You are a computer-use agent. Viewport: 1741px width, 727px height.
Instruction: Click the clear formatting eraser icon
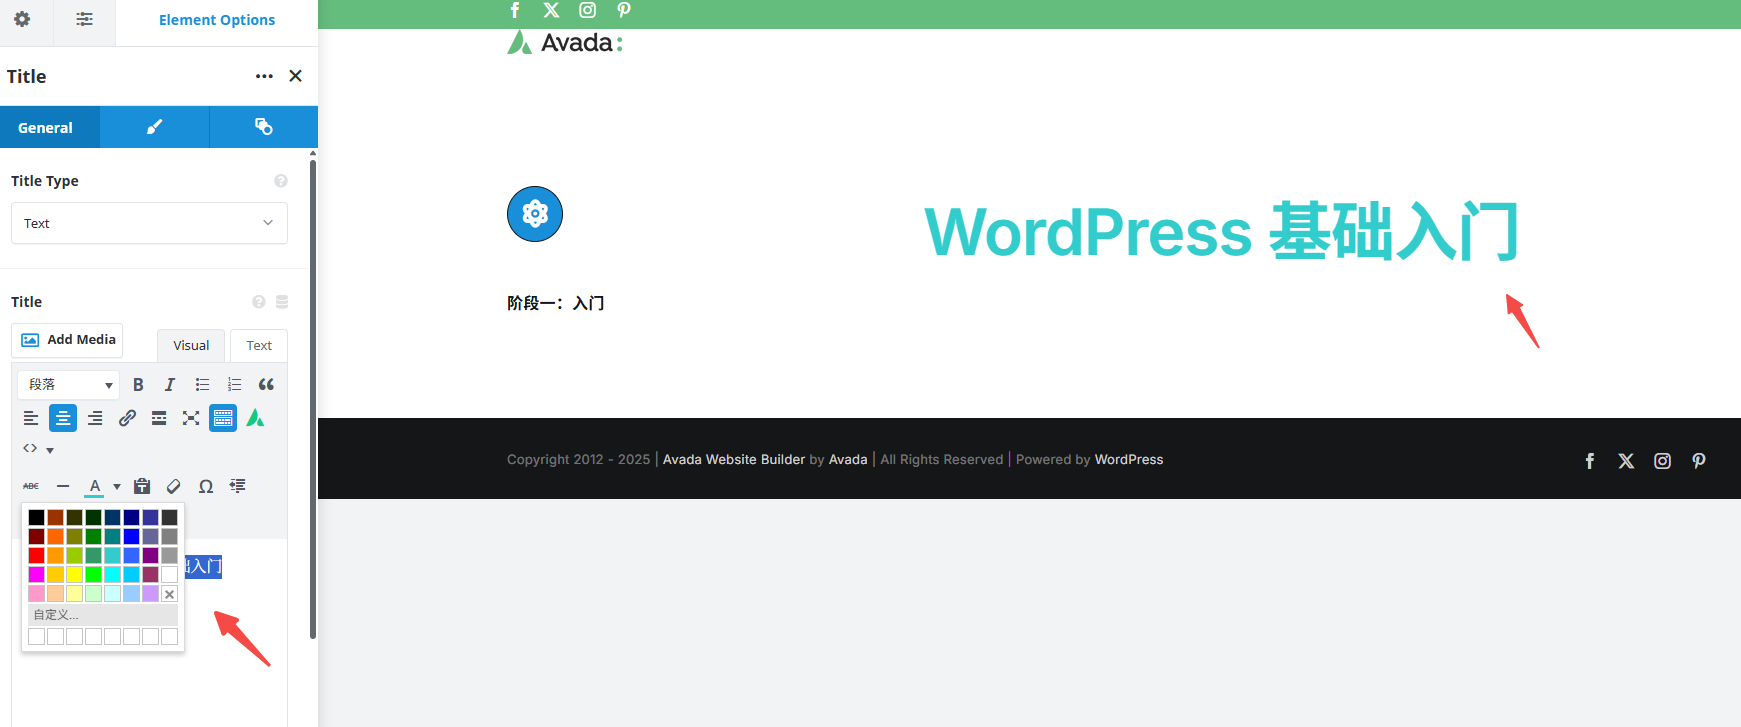click(174, 486)
